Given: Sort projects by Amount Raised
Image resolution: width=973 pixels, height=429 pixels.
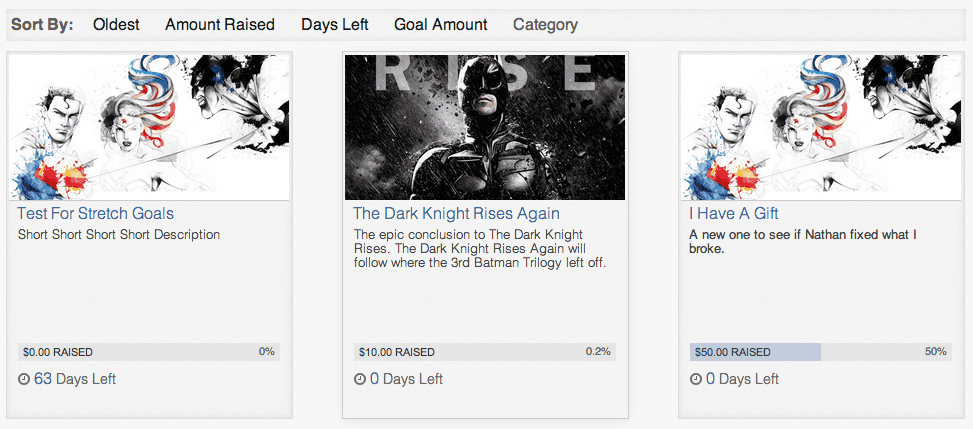Looking at the screenshot, I should pyautogui.click(x=220, y=25).
